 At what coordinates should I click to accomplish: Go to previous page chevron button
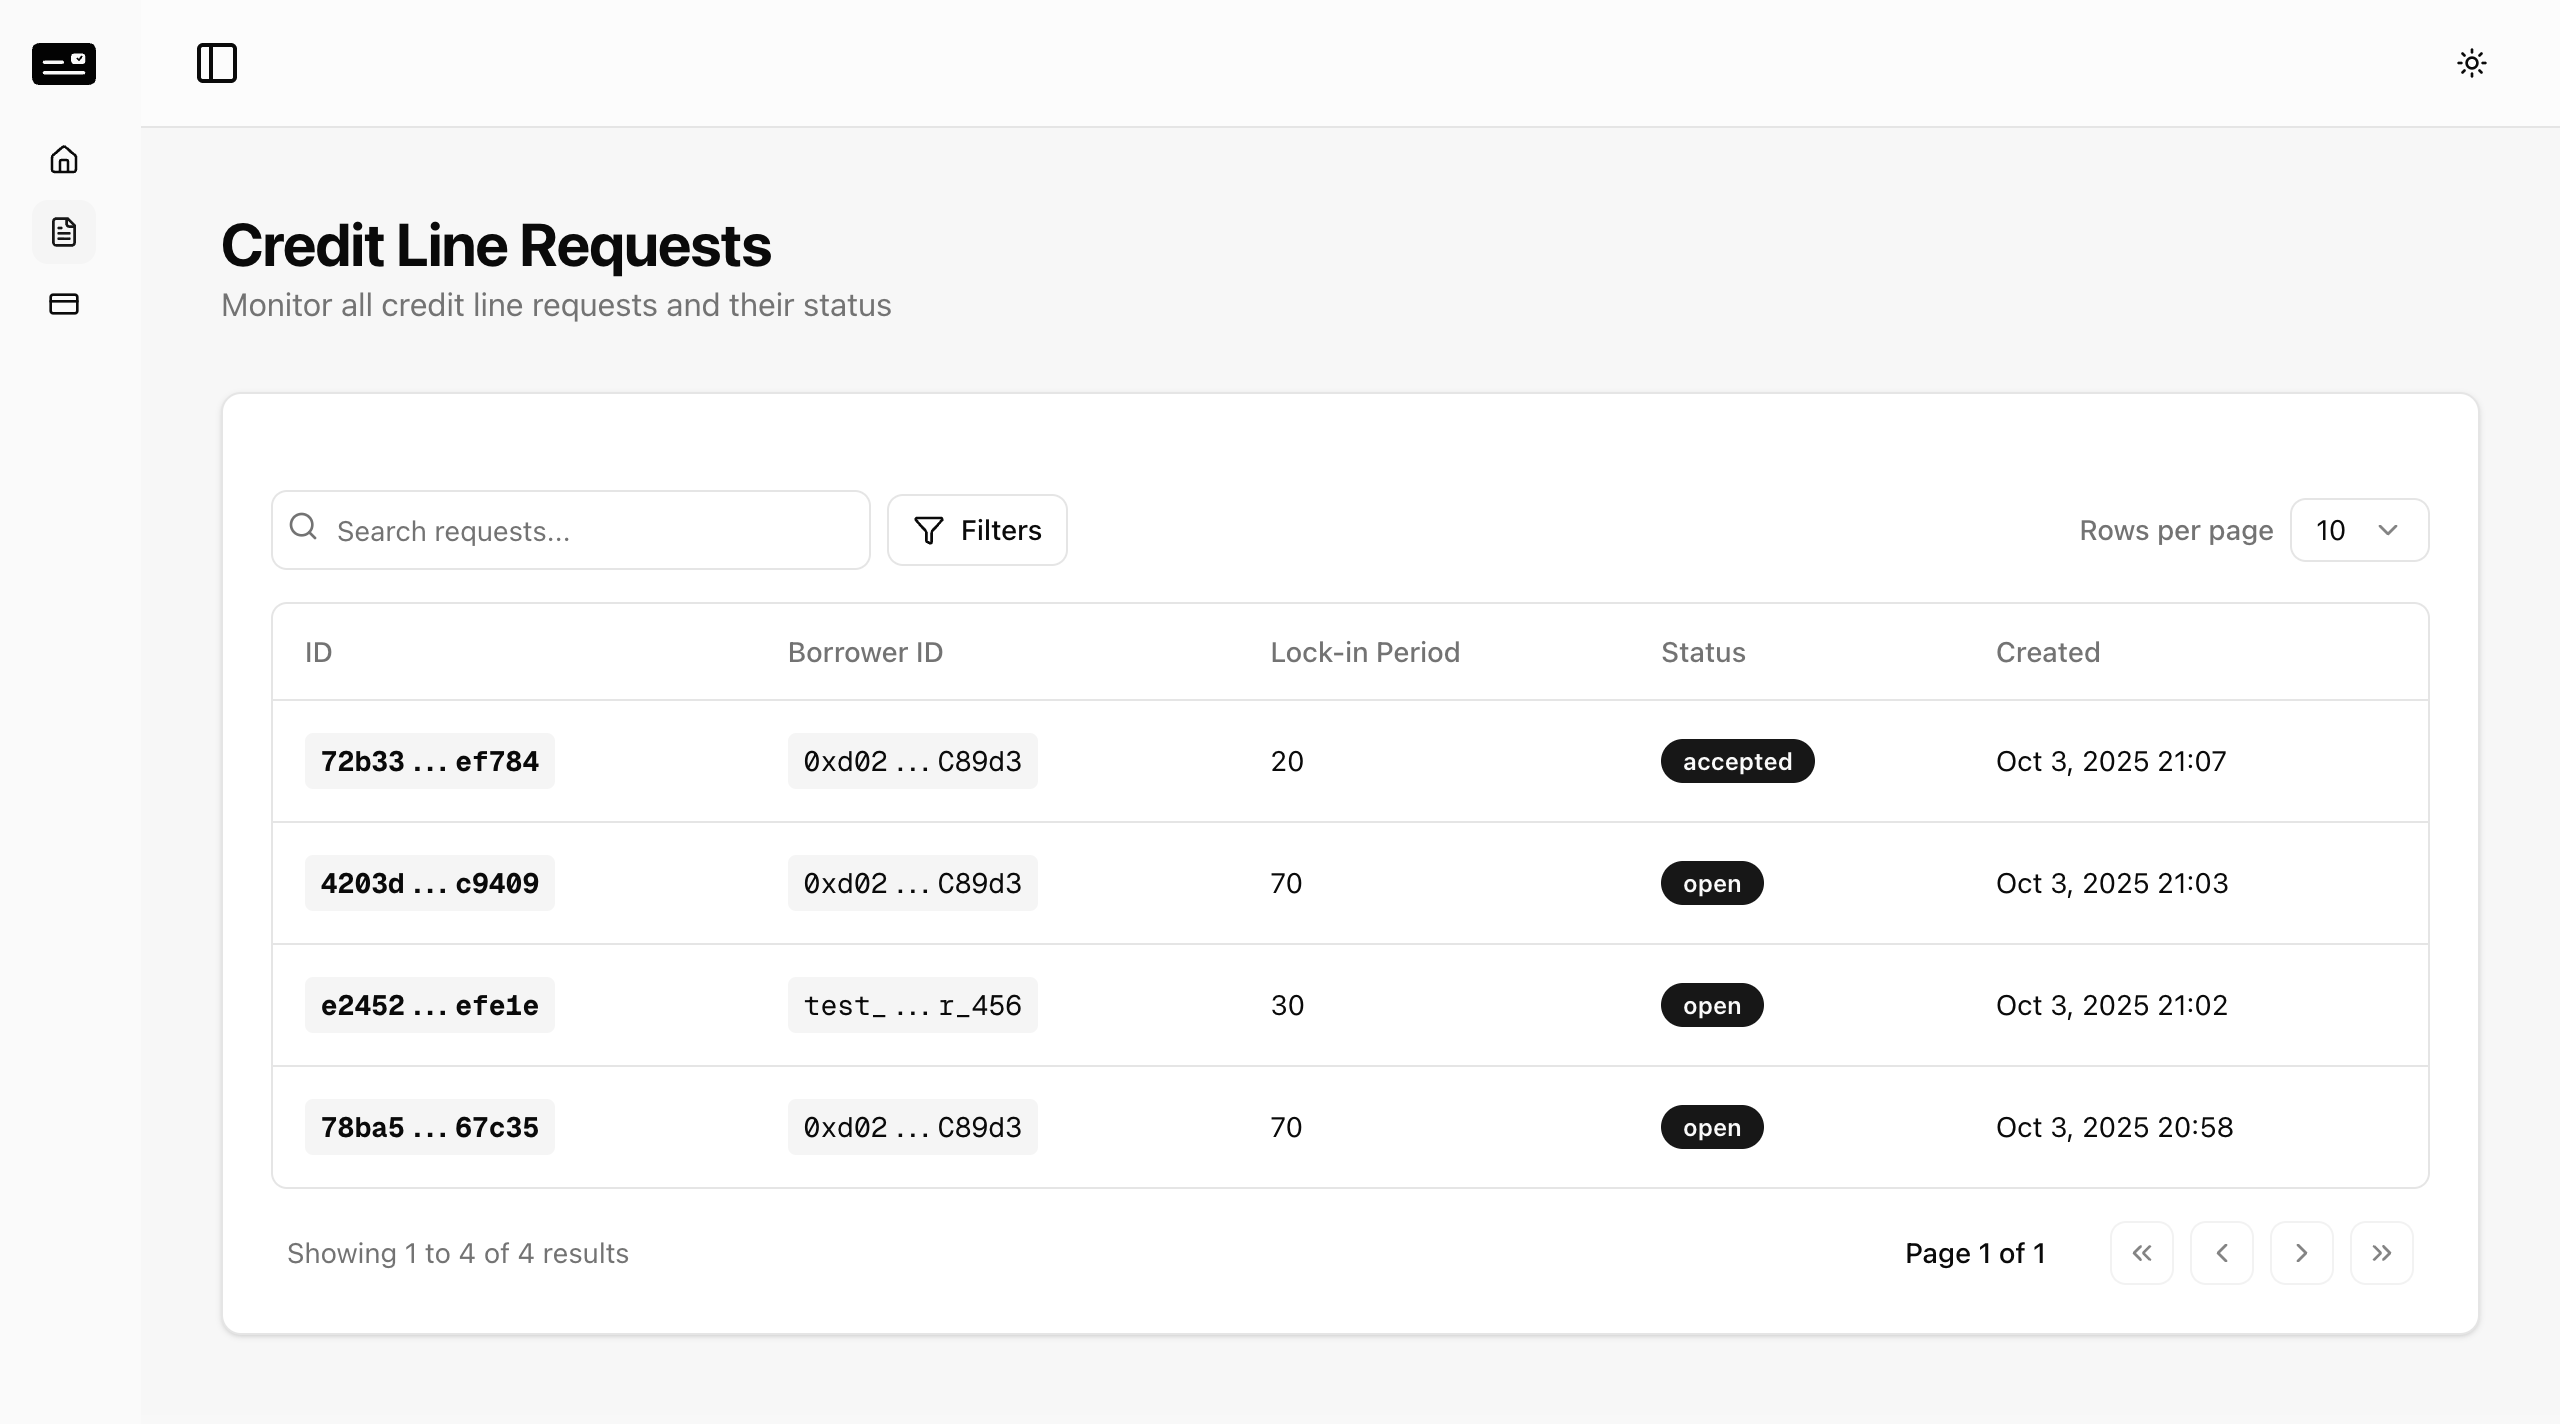pos(2222,1253)
